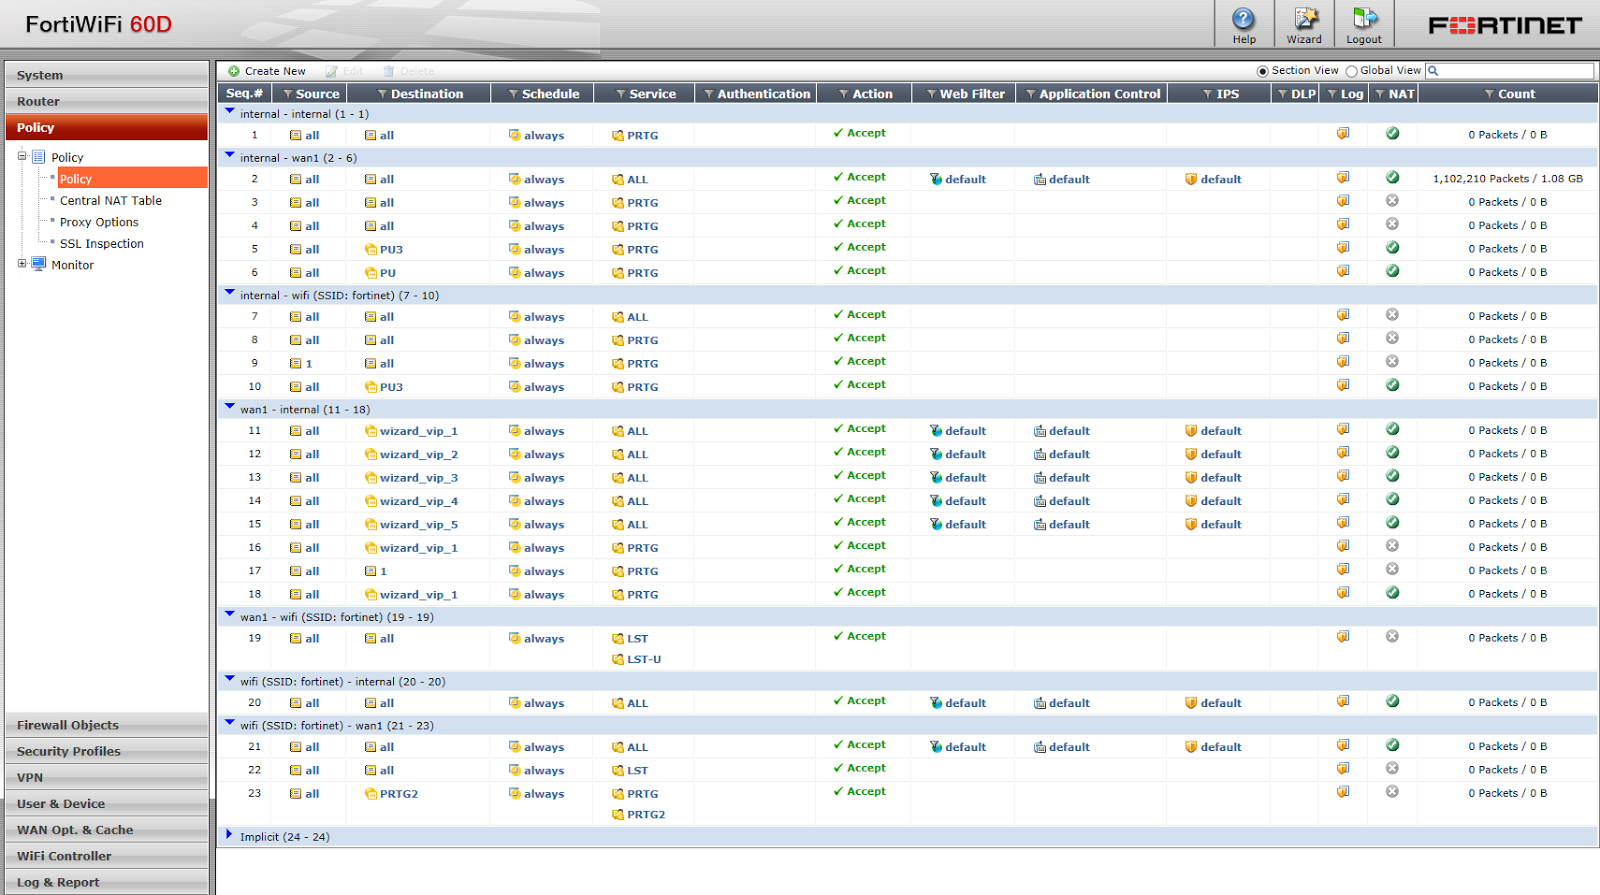Click the Create New plus icon

click(234, 71)
